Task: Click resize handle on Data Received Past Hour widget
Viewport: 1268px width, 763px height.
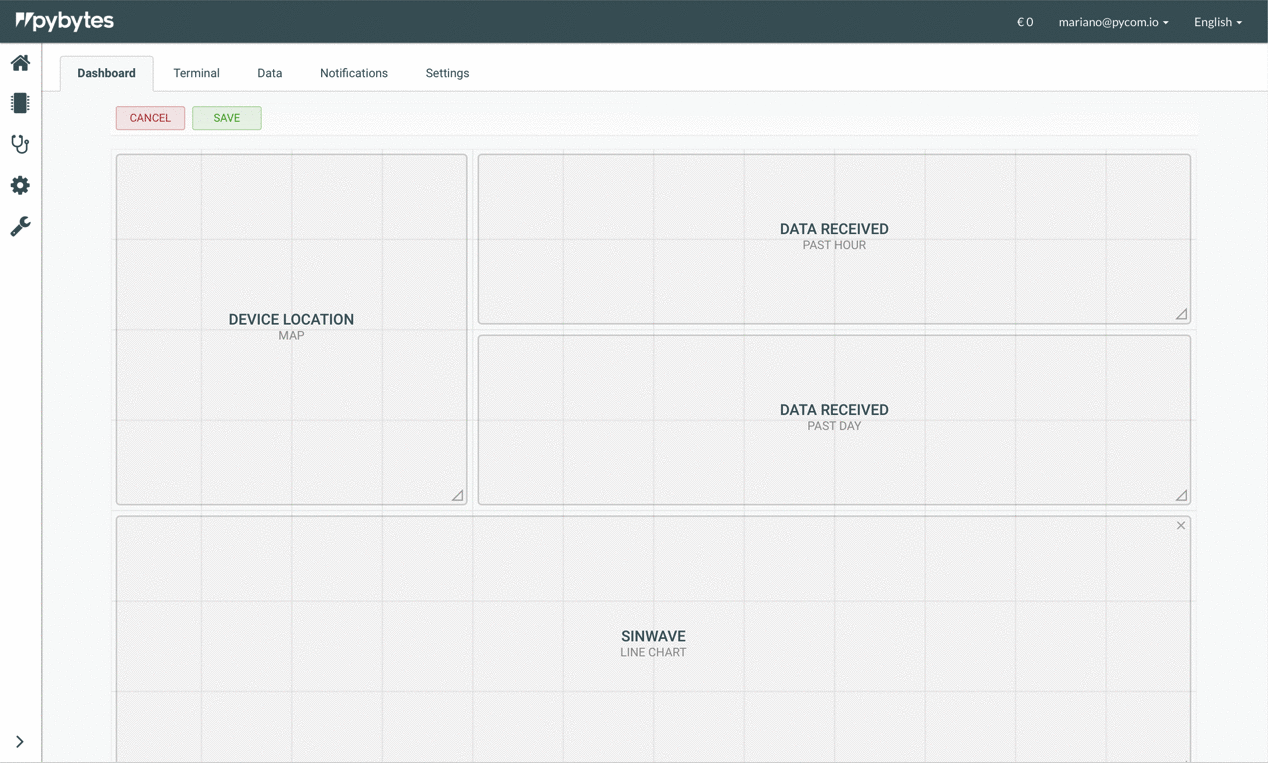Action: (1181, 314)
